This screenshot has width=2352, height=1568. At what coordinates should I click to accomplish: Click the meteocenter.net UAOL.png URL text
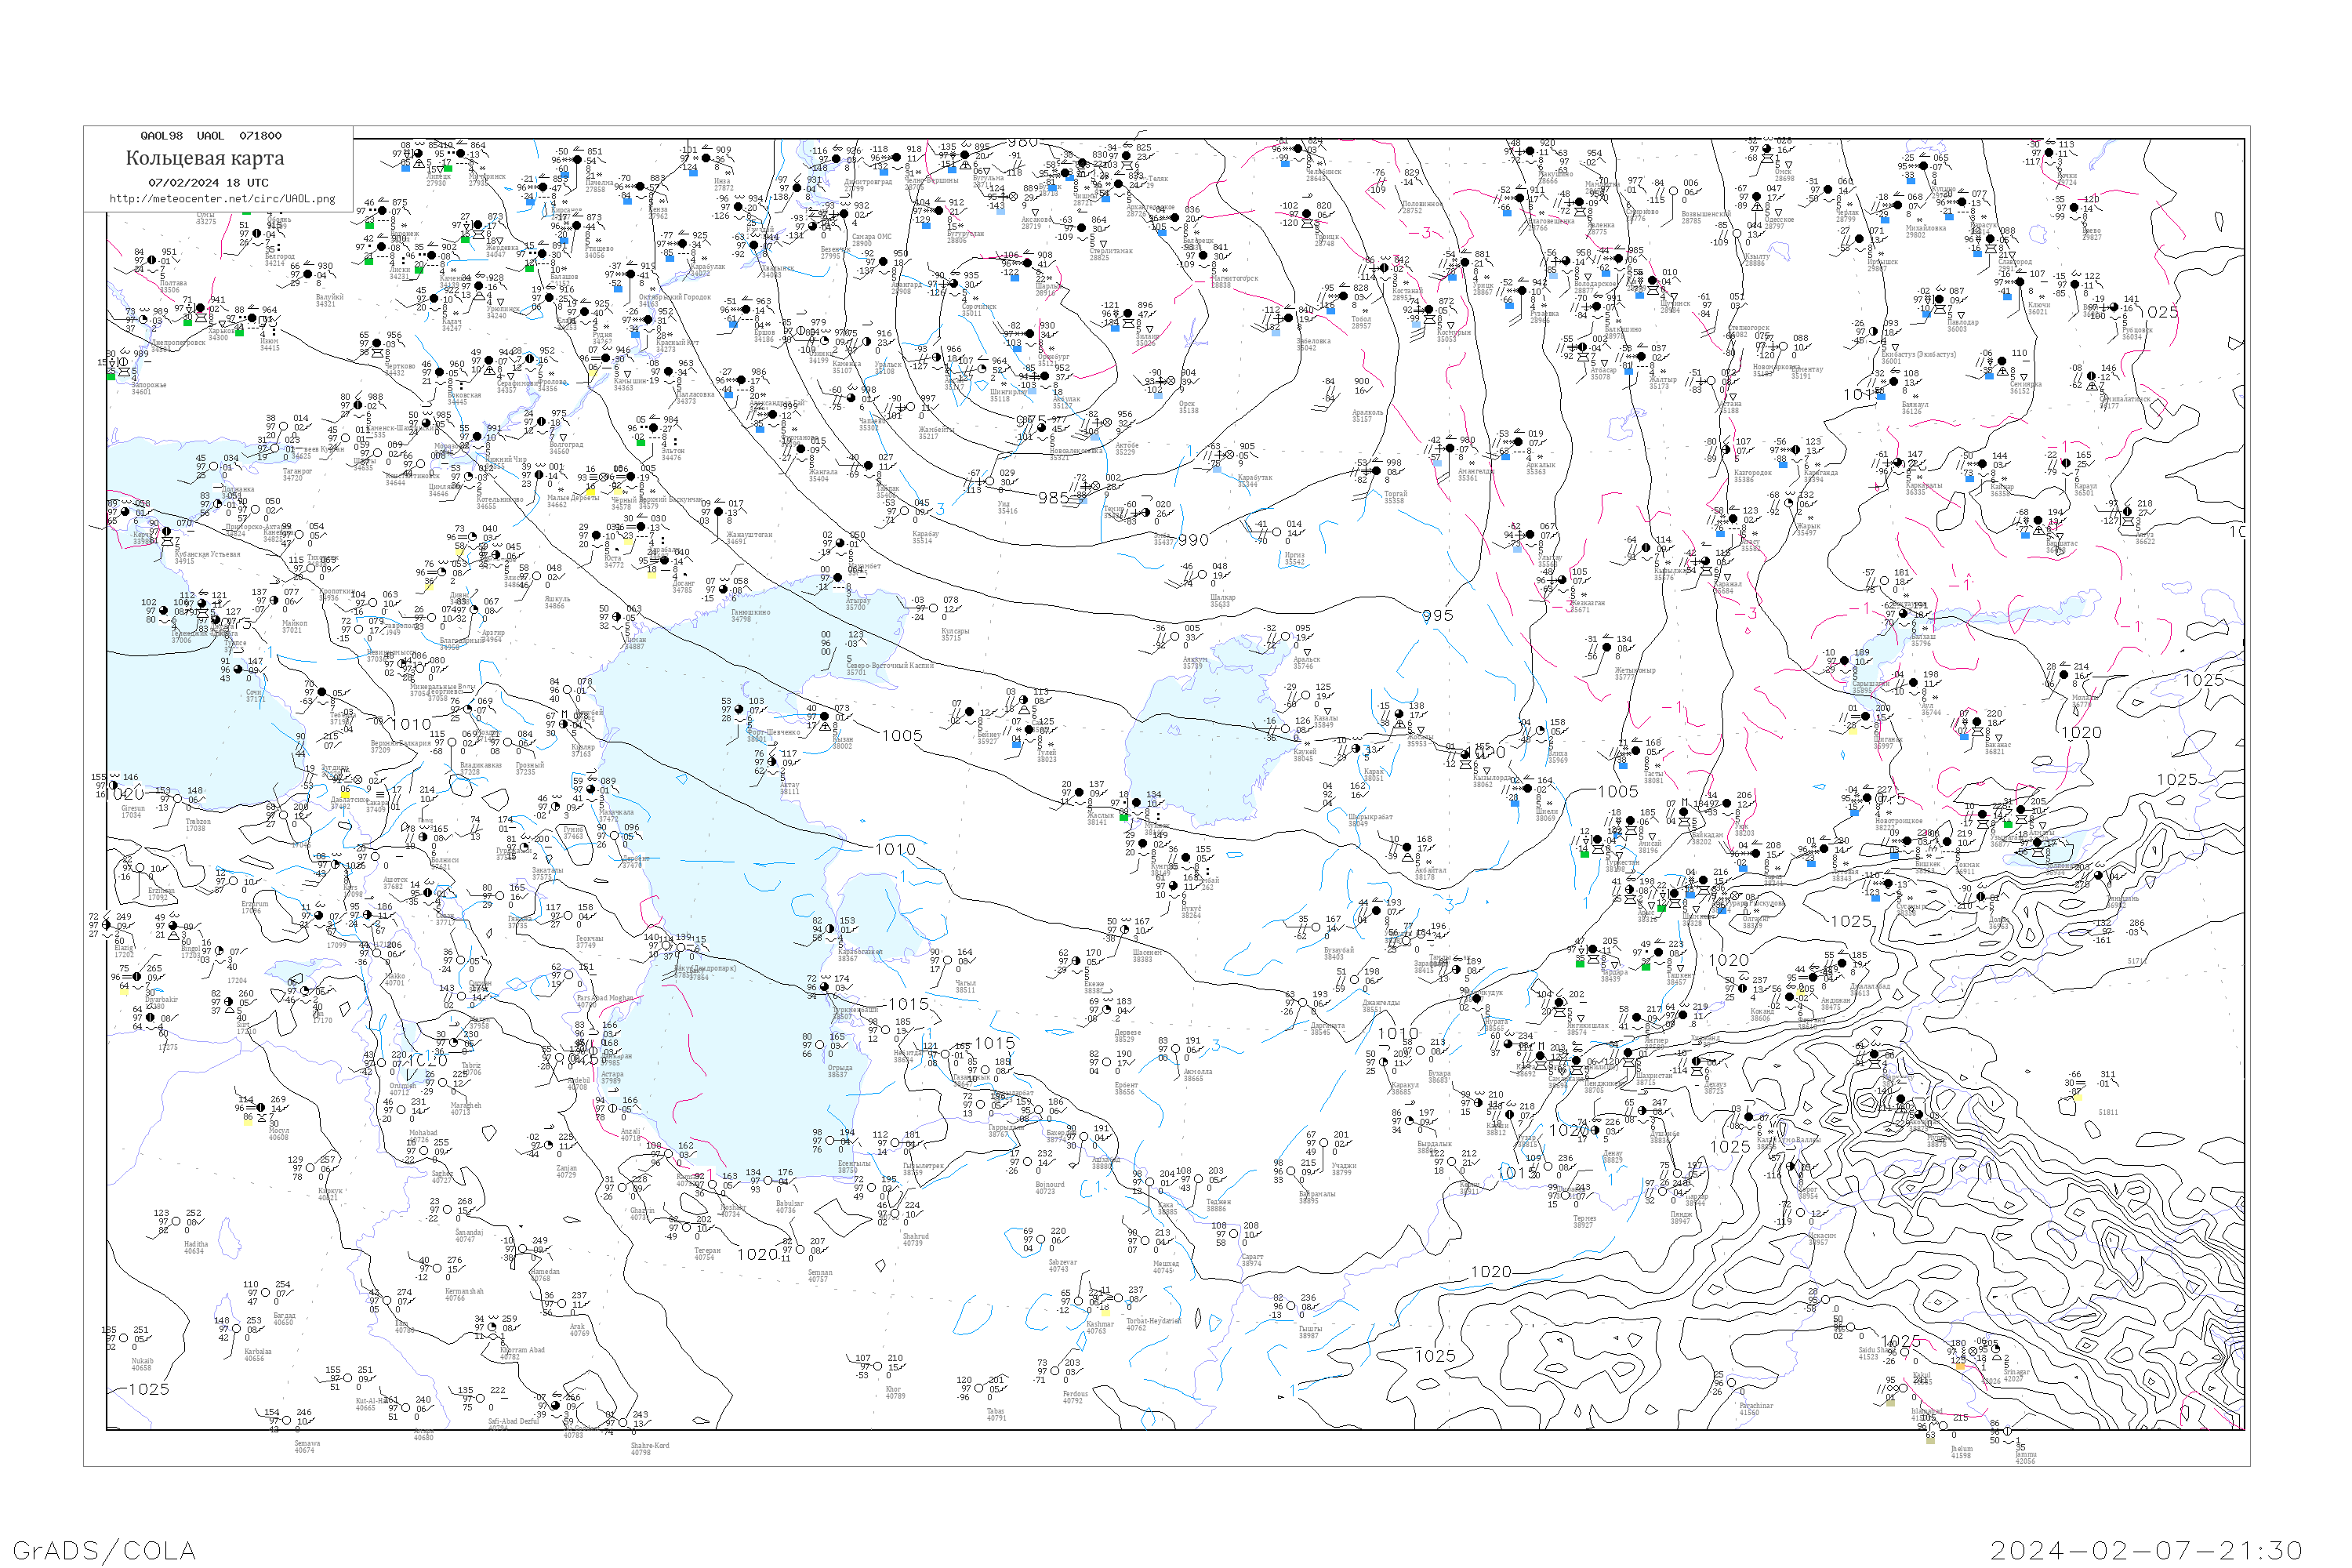pos(222,199)
